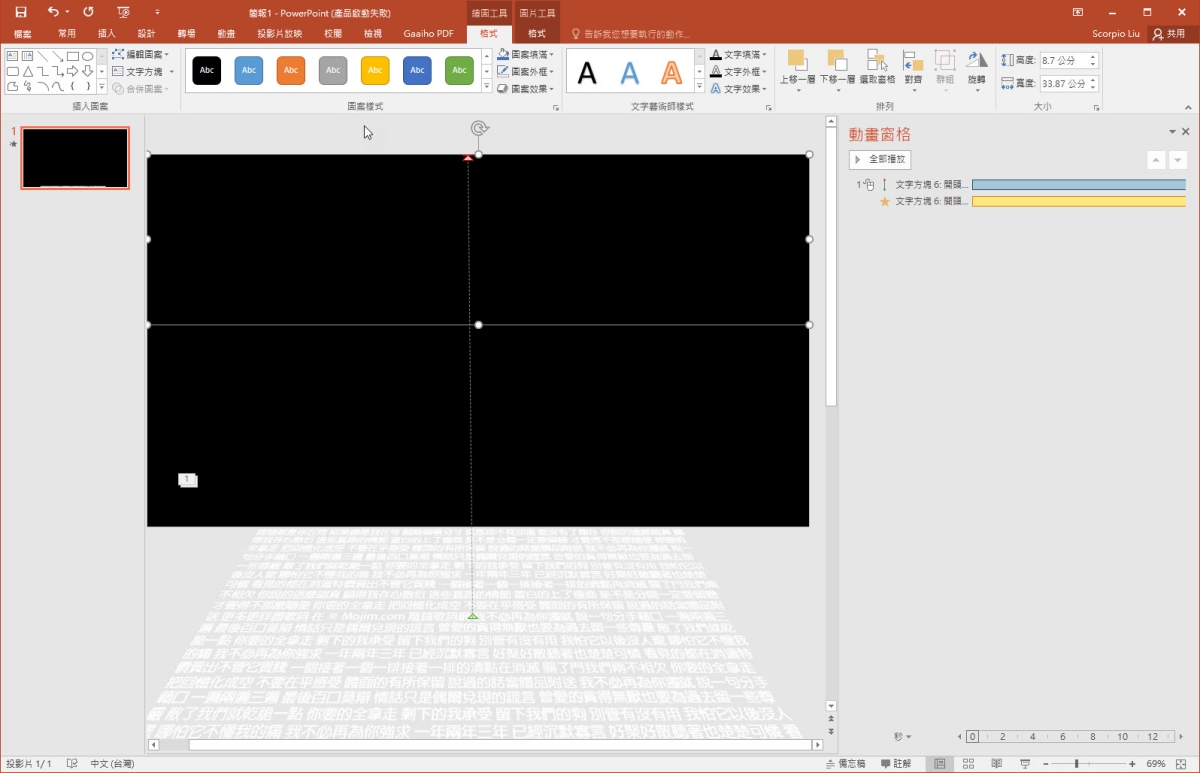This screenshot has height=773, width=1200.
Task: Toggle the Notes (備忘稿) pane
Action: pos(846,764)
